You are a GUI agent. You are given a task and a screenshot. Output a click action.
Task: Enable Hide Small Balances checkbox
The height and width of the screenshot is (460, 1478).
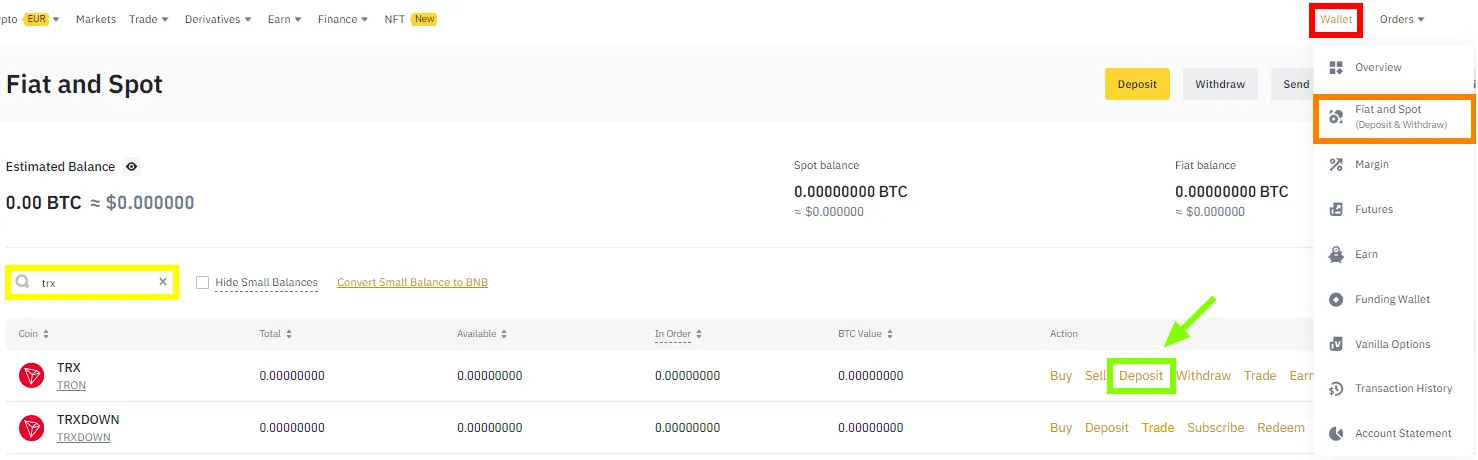(x=203, y=283)
